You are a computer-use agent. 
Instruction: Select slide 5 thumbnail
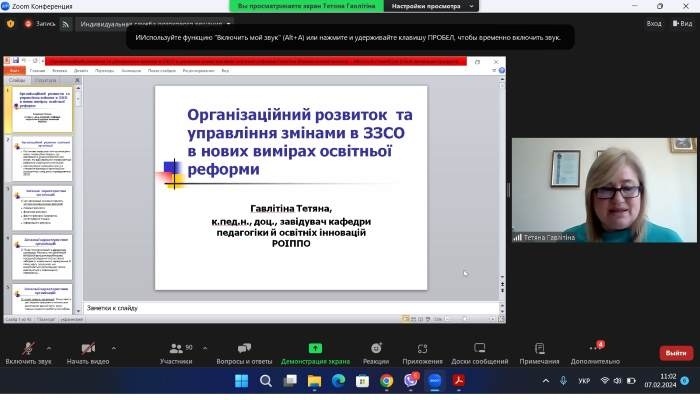coord(42,299)
